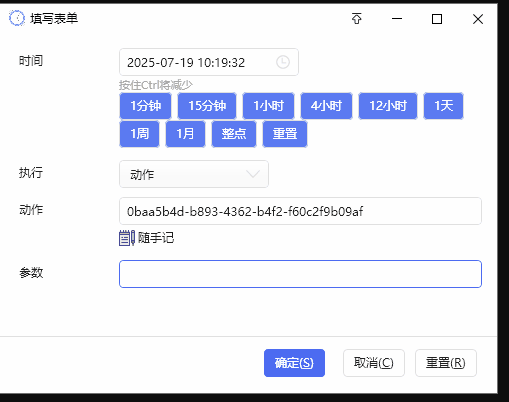
Task: Click the 动作 ID text field
Action: click(300, 211)
